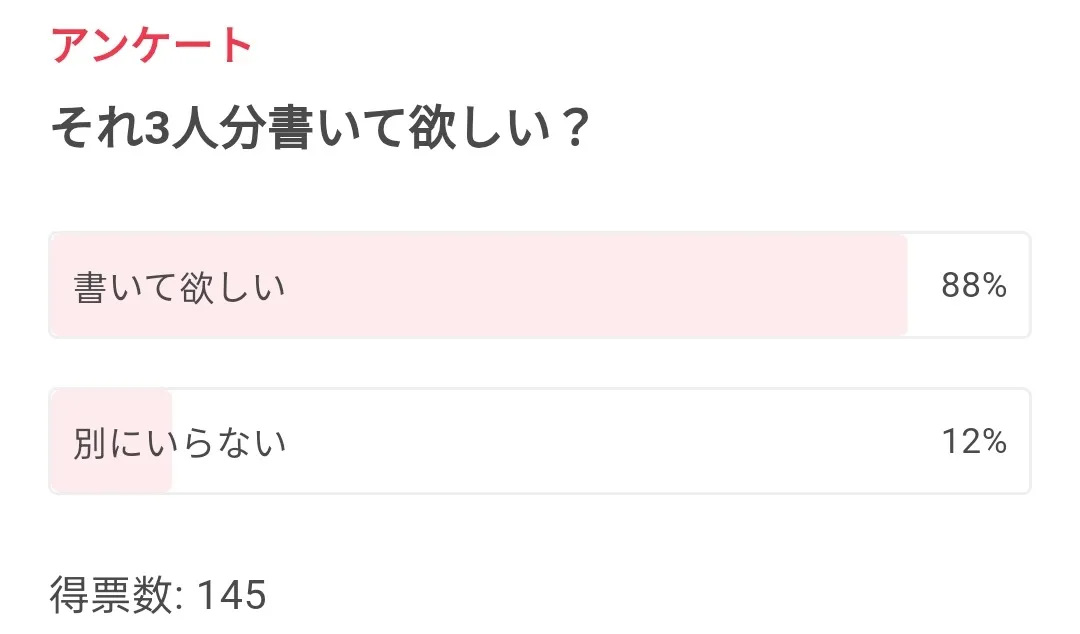Select the 書いて欲しい answer text
Screen dimensions: 1080x634
coord(179,288)
